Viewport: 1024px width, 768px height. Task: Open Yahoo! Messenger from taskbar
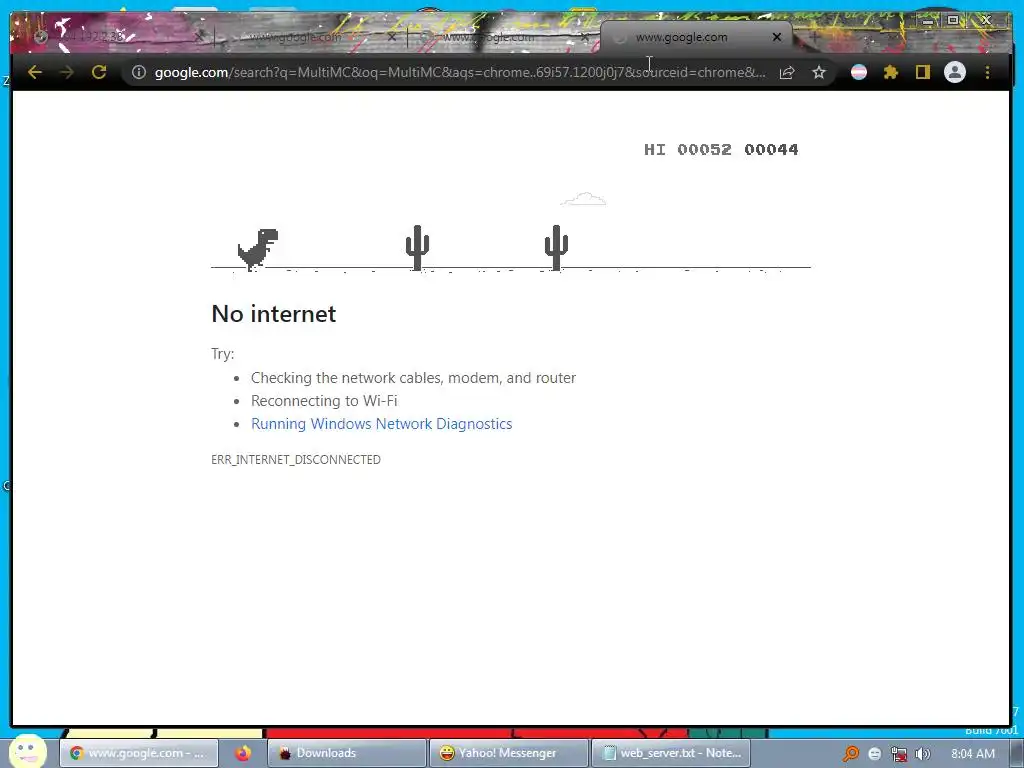pyautogui.click(x=508, y=753)
